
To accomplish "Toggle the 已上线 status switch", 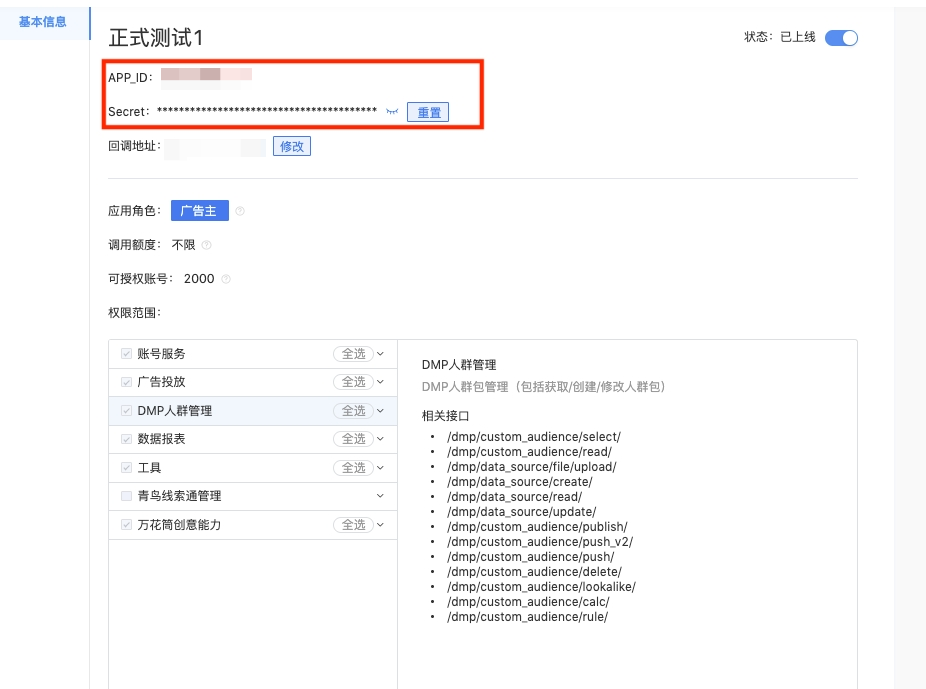I will click(x=841, y=38).
